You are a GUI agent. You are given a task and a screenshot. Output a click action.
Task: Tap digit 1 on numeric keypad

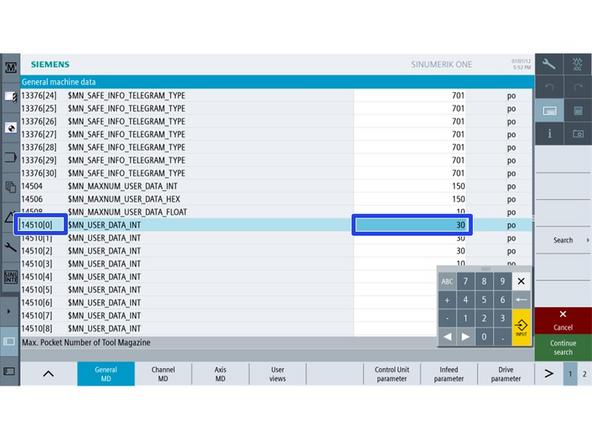point(466,318)
